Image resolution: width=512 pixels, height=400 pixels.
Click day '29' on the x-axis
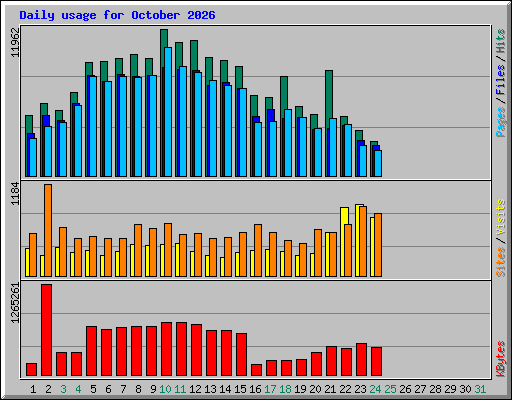click(450, 389)
